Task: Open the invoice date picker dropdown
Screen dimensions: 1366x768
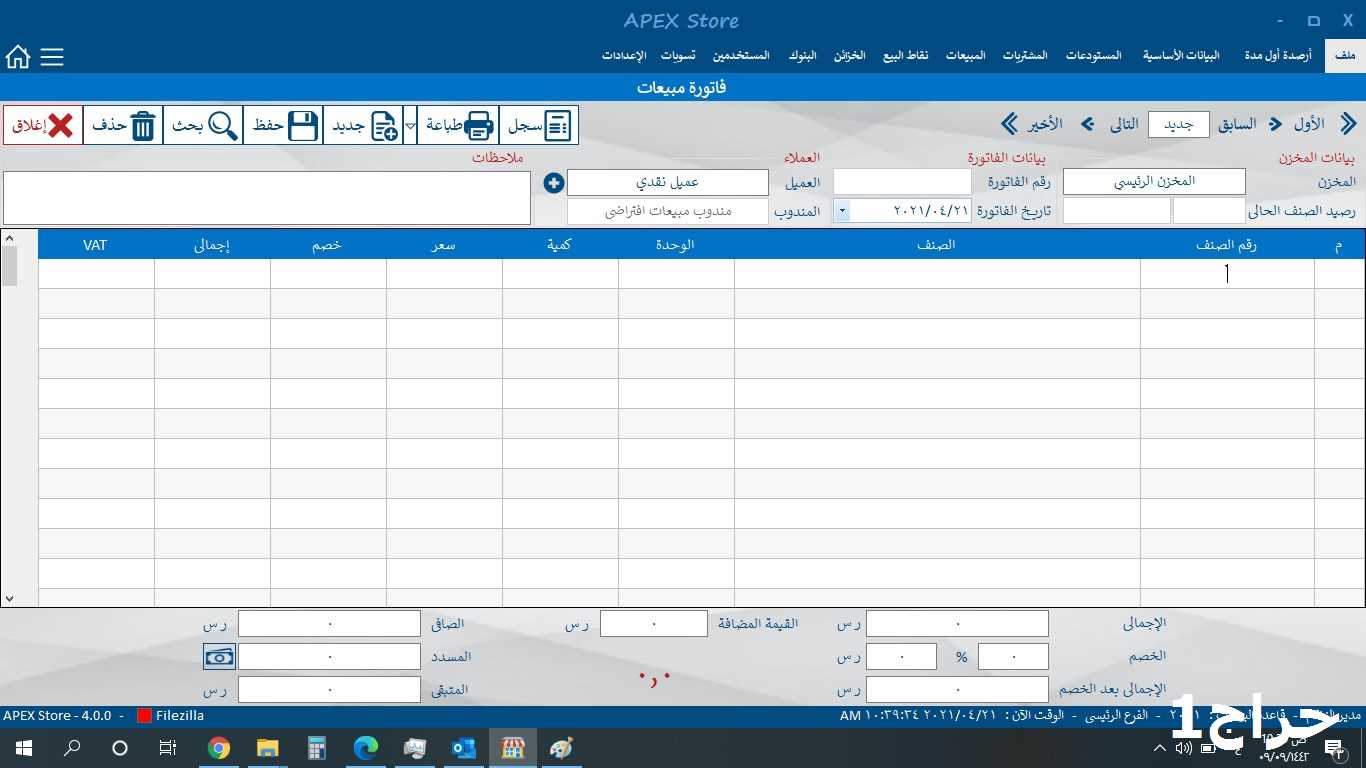Action: pos(842,211)
